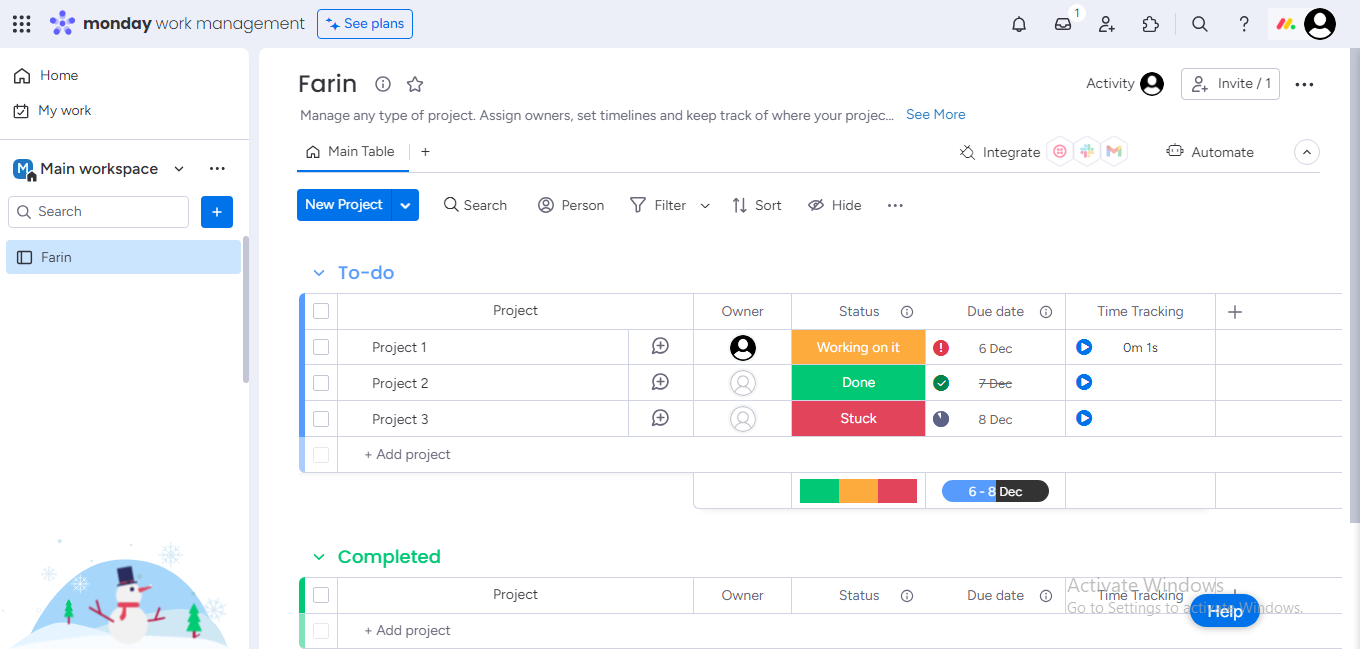
Task: Open the 6 - 8 Dec date summary
Action: (995, 491)
